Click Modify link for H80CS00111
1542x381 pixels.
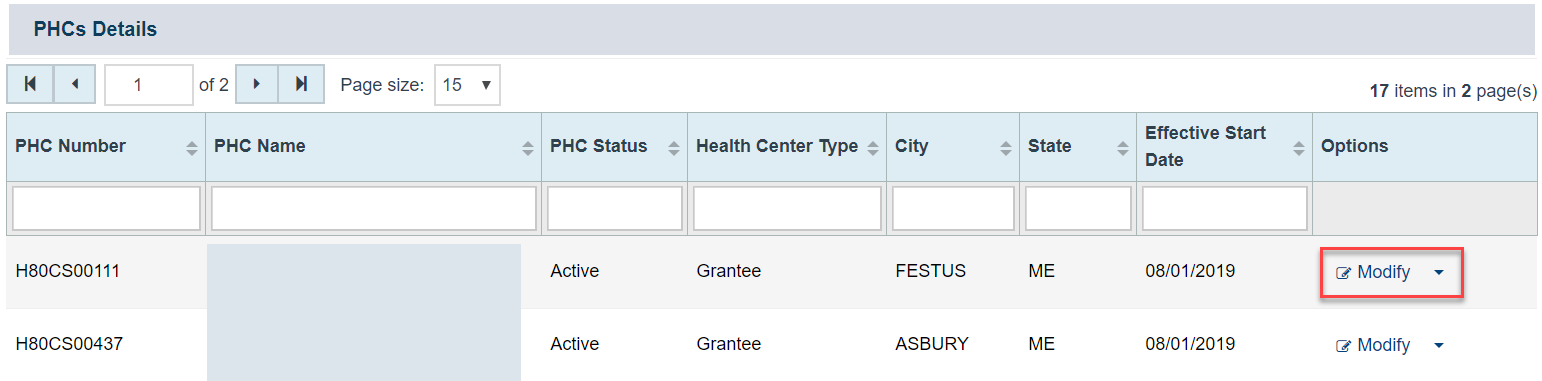coord(1373,272)
